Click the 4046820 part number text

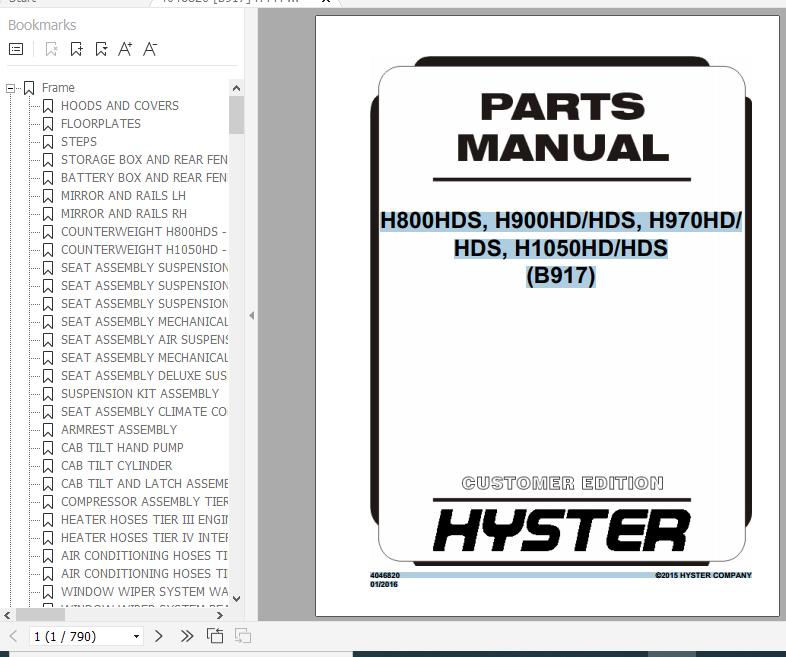point(385,575)
